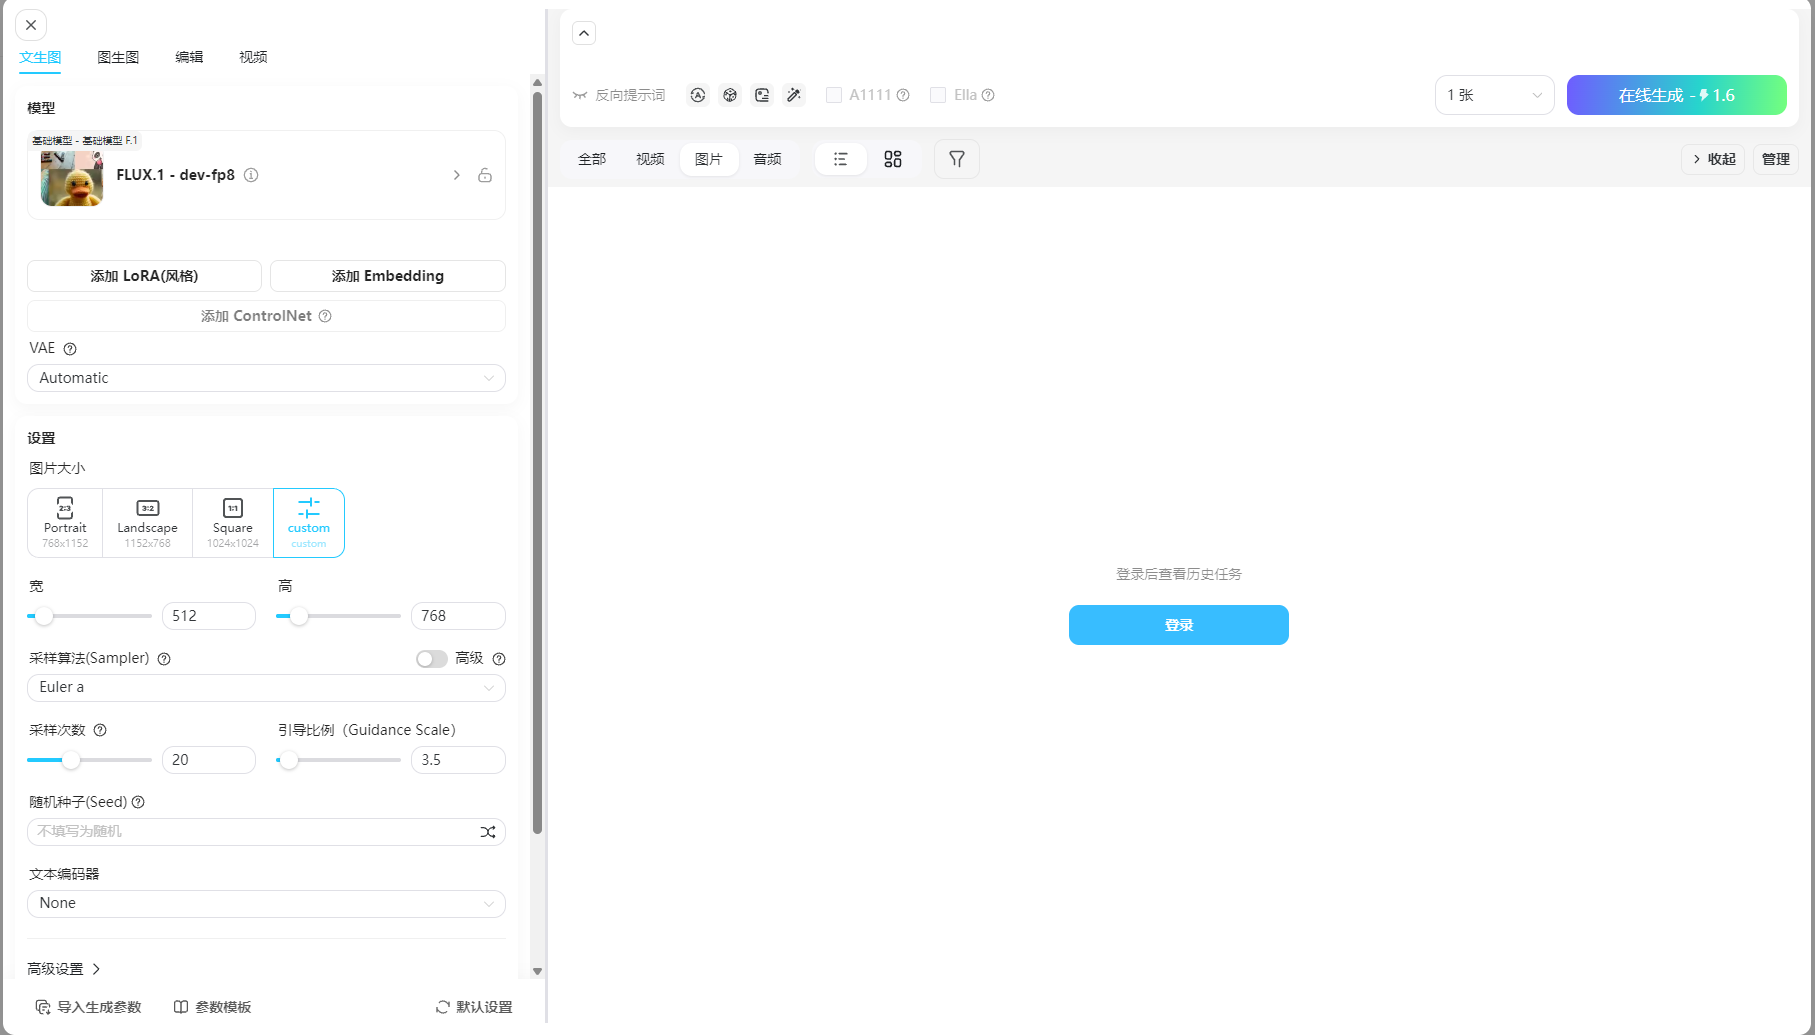Click the magic wand prompt icon
Image resolution: width=1815 pixels, height=1035 pixels.
point(794,95)
